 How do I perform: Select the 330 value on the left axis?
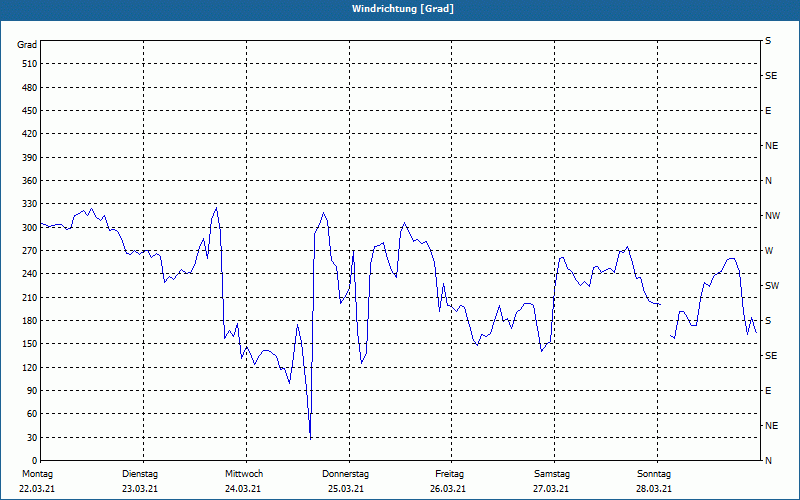[30, 204]
